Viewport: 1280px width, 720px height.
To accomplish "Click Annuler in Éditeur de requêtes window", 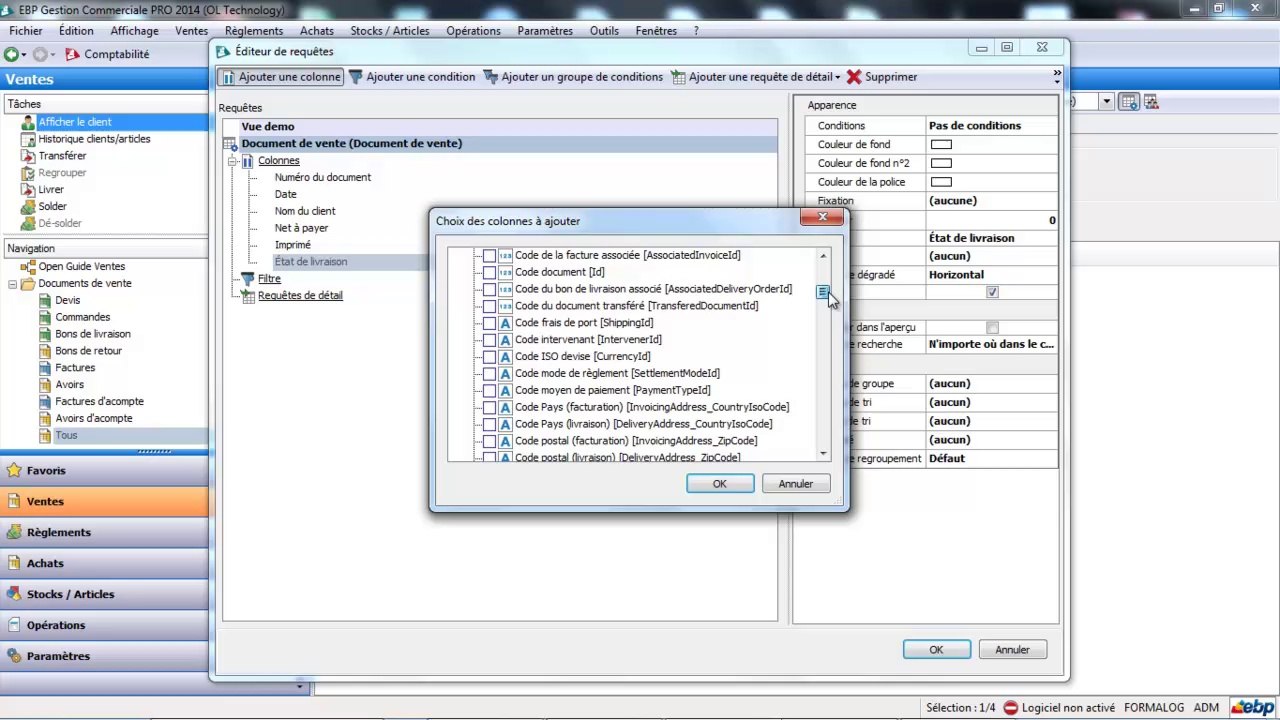I will tap(1012, 650).
